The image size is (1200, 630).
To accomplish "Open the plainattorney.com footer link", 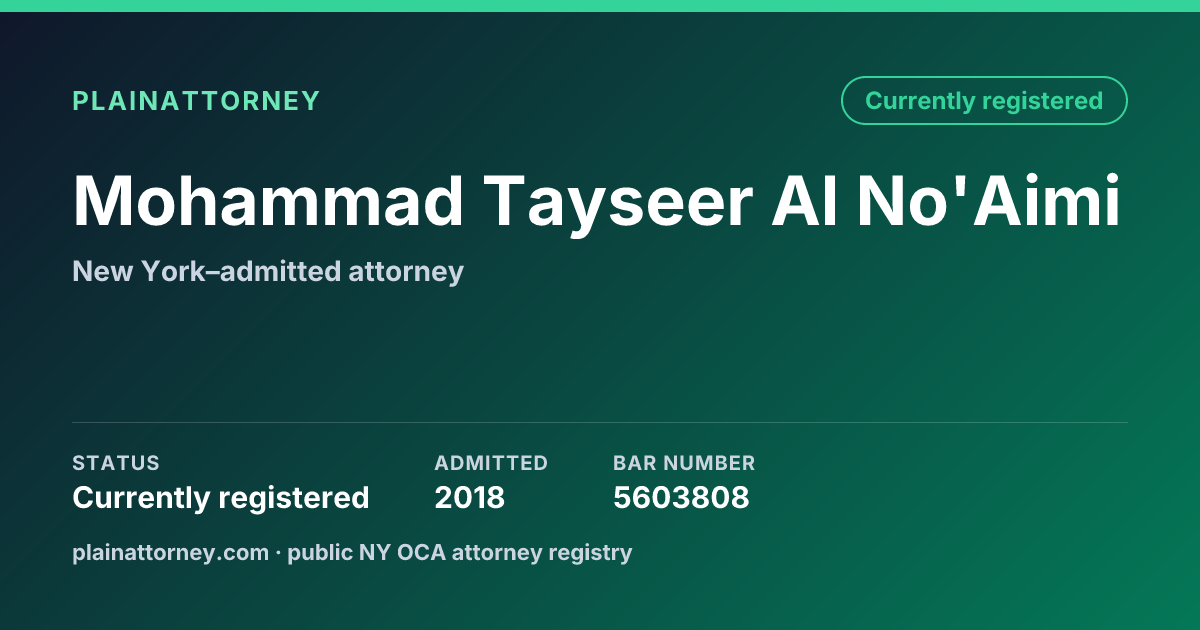I will point(170,552).
